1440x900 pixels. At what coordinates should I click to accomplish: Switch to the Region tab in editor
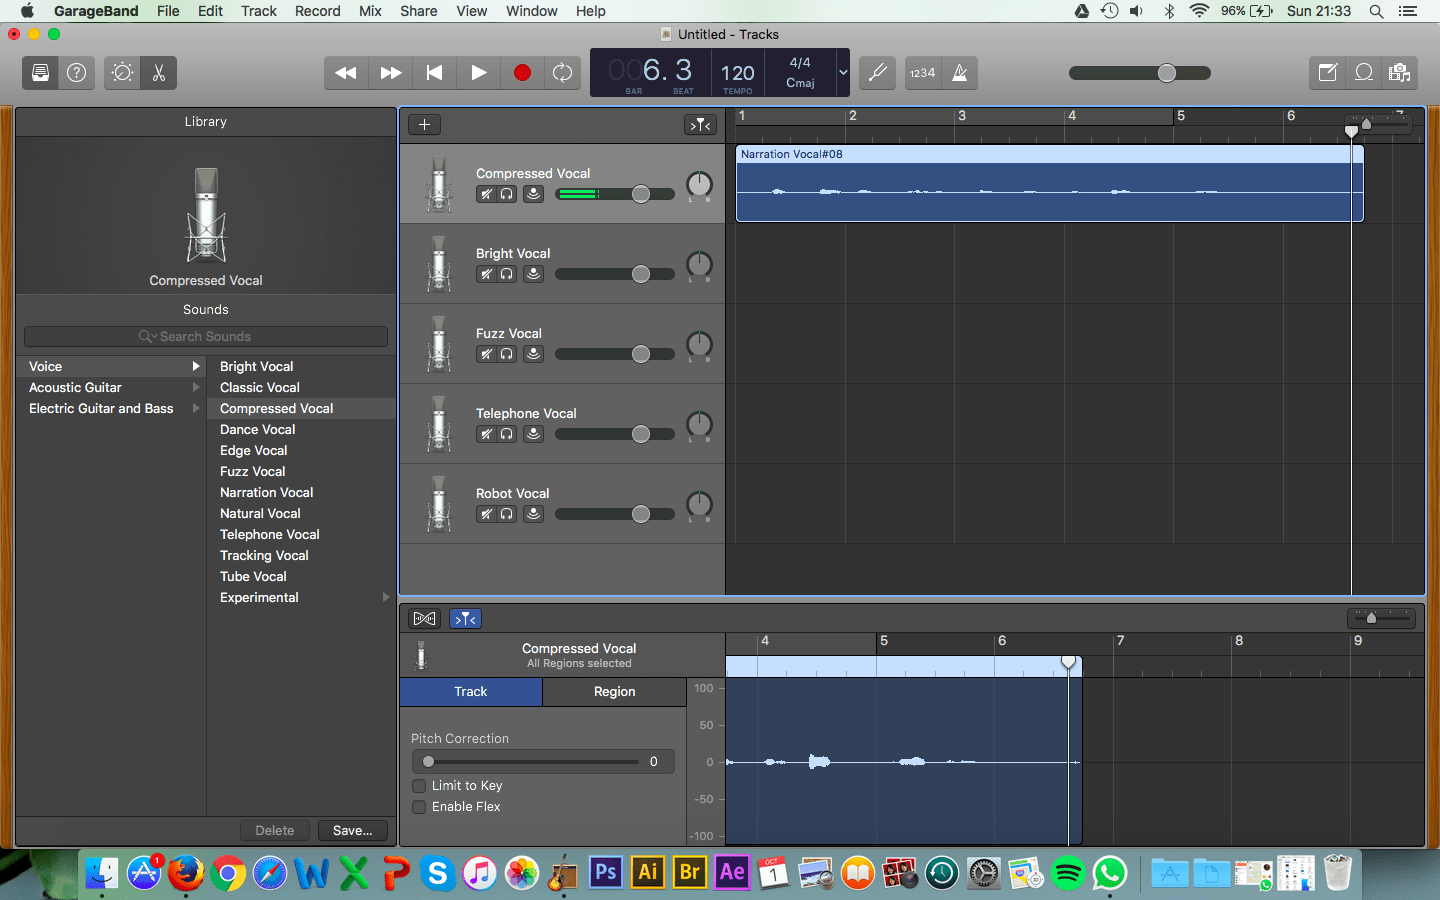(x=615, y=692)
